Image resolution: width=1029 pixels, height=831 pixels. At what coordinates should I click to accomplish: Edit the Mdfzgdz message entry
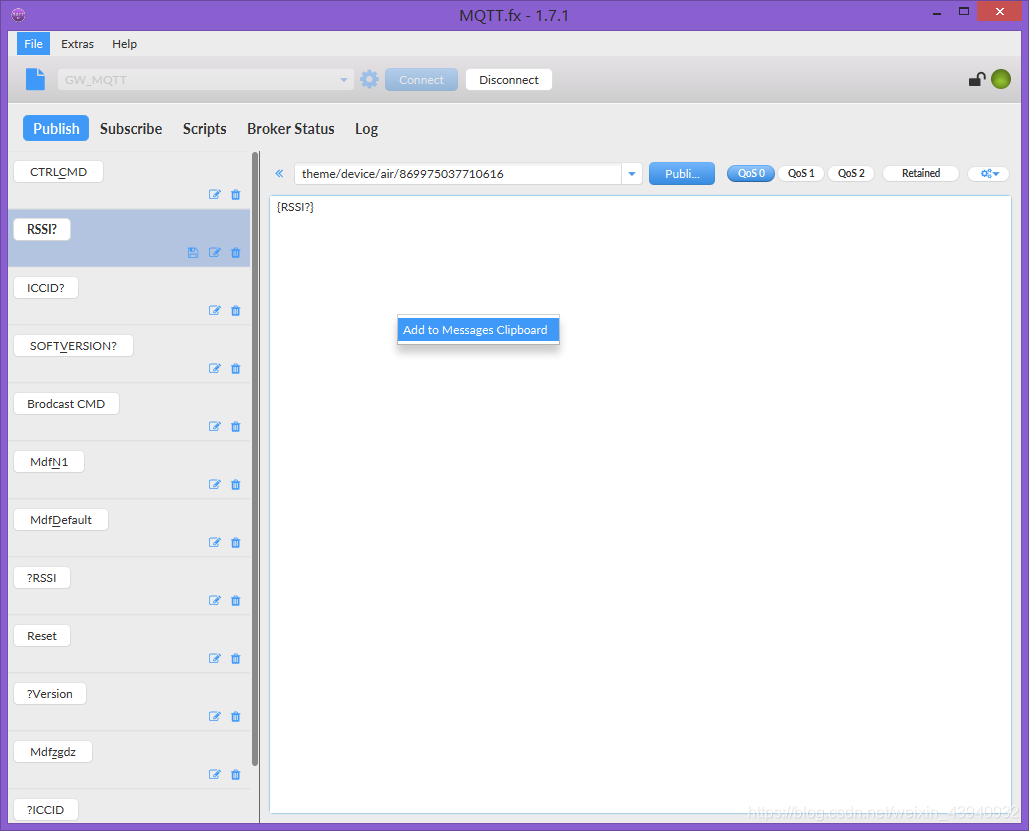pos(215,775)
